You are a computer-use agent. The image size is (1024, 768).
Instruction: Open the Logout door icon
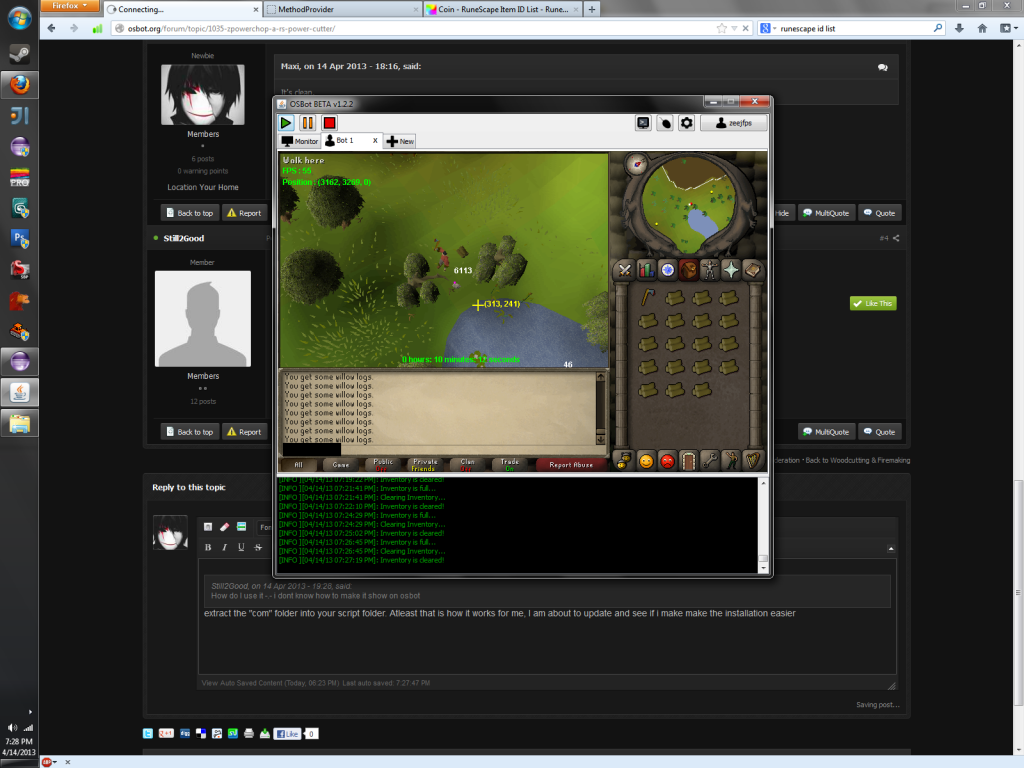689,461
